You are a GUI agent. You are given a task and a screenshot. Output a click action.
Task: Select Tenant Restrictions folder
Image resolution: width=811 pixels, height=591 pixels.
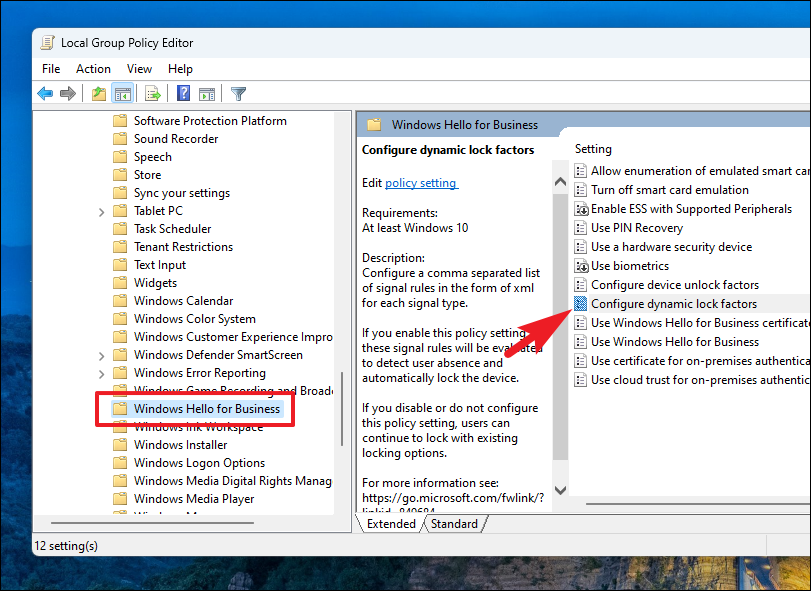(x=183, y=247)
